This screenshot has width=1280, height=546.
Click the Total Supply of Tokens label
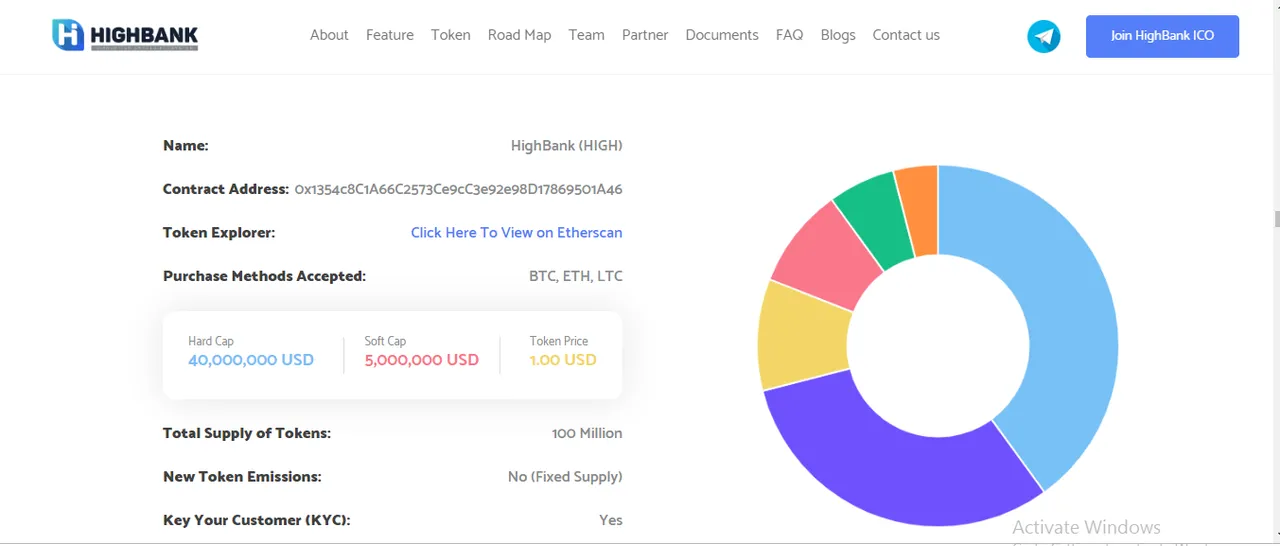pyautogui.click(x=247, y=433)
